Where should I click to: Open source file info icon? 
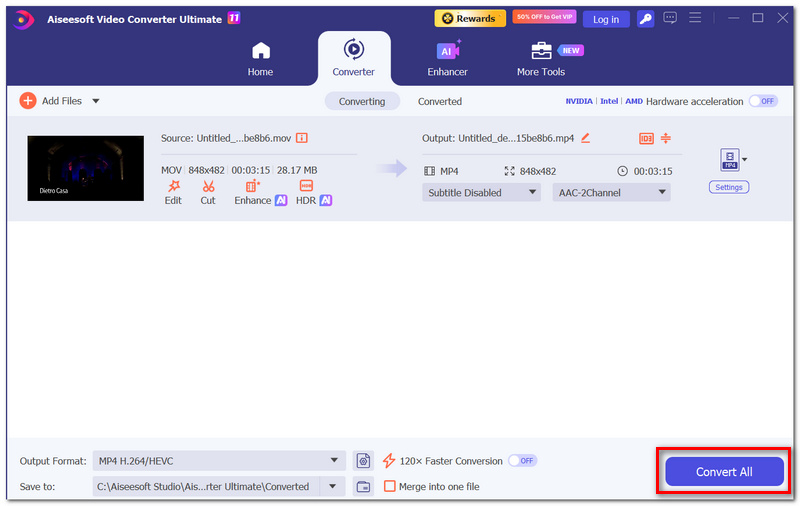pos(302,138)
